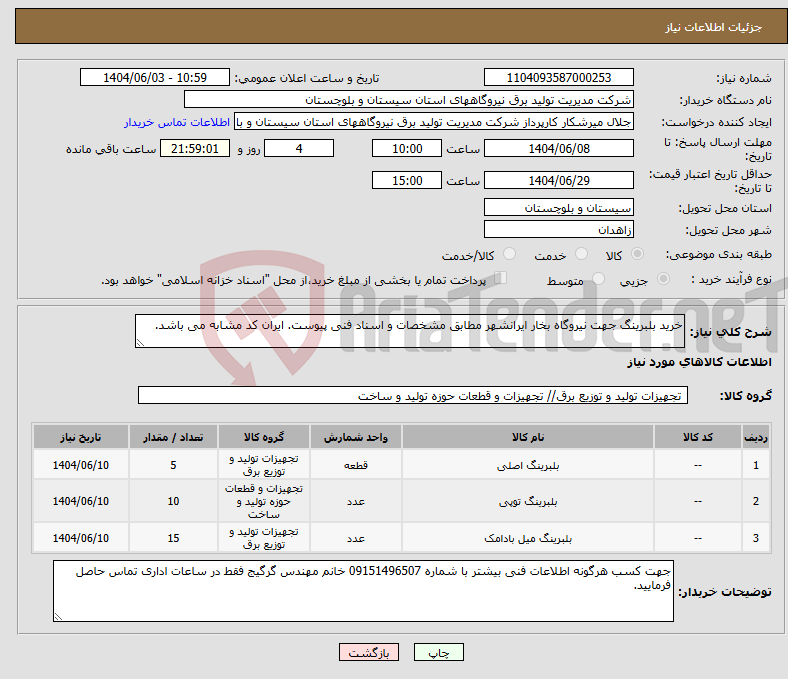788x679 pixels.
Task: Click the بازگشت (back) button
Action: coord(369,652)
